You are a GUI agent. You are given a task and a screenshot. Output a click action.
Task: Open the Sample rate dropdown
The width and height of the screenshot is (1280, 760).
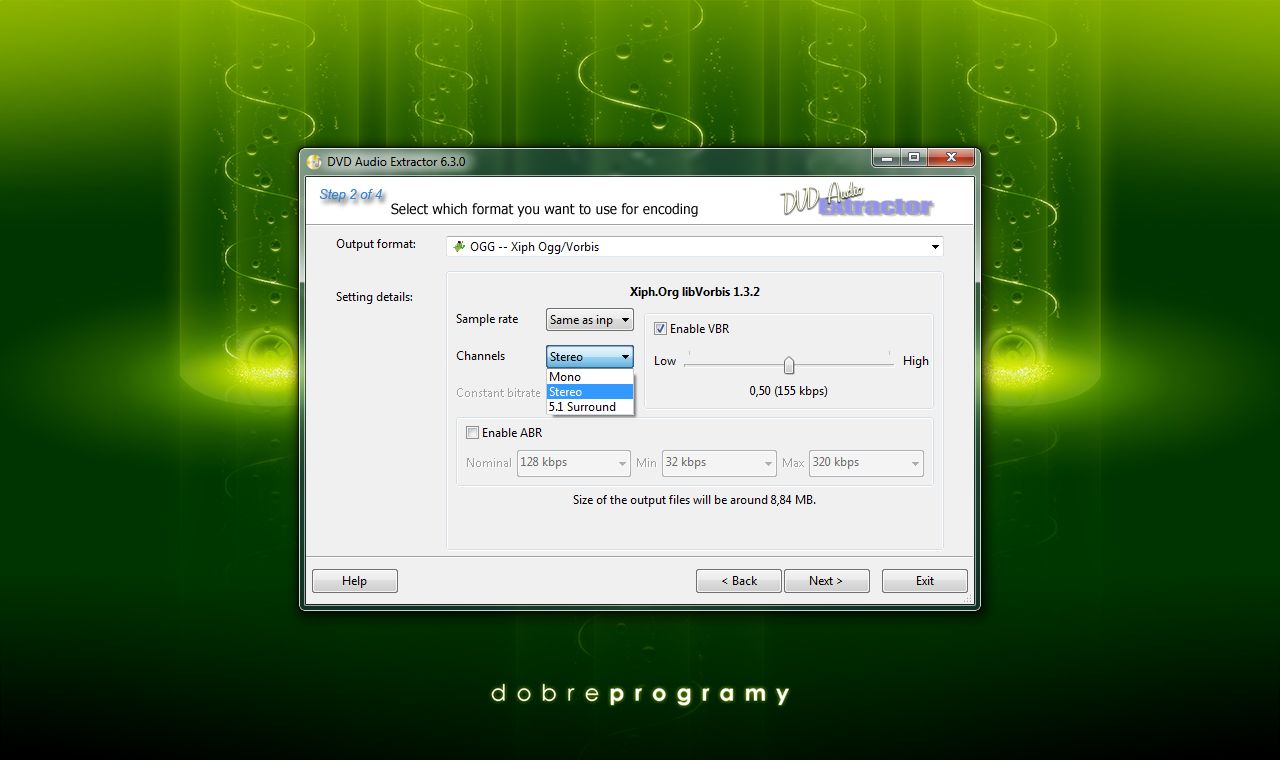pos(590,320)
